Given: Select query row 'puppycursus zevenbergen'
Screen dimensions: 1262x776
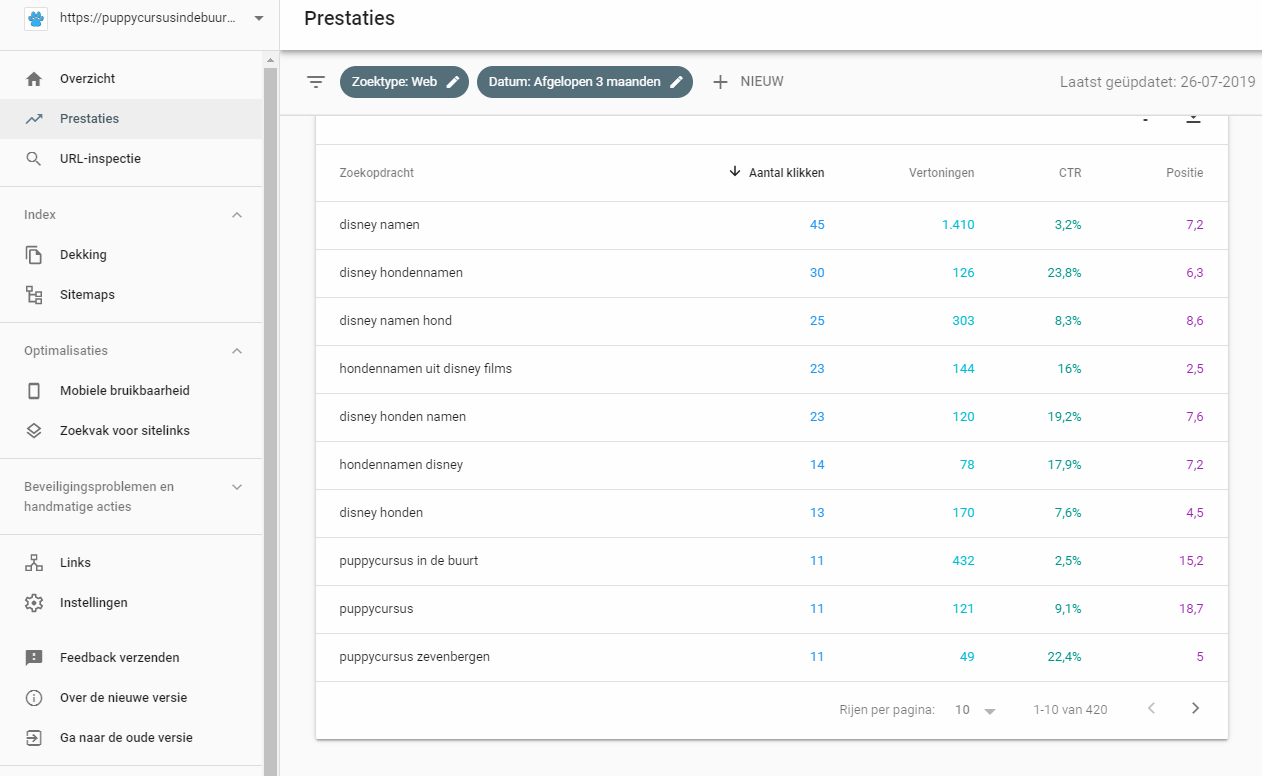Looking at the screenshot, I should [772, 657].
